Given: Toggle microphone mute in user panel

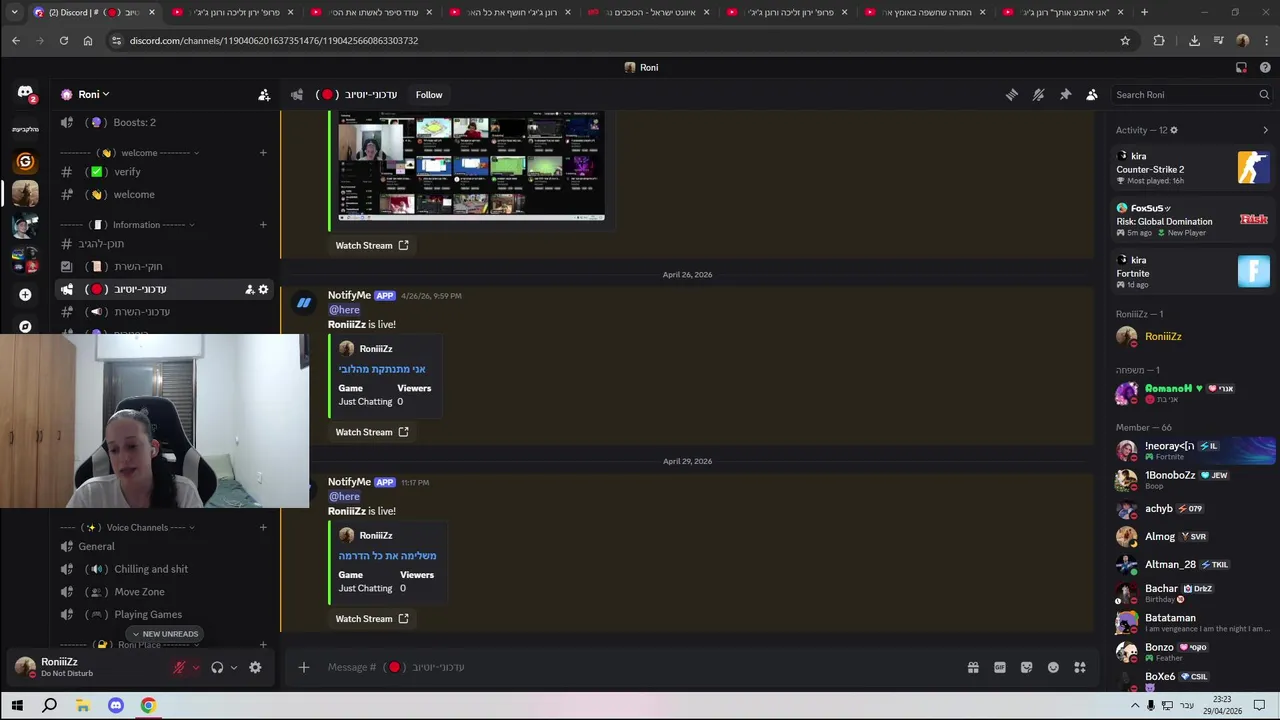Looking at the screenshot, I should [x=180, y=667].
